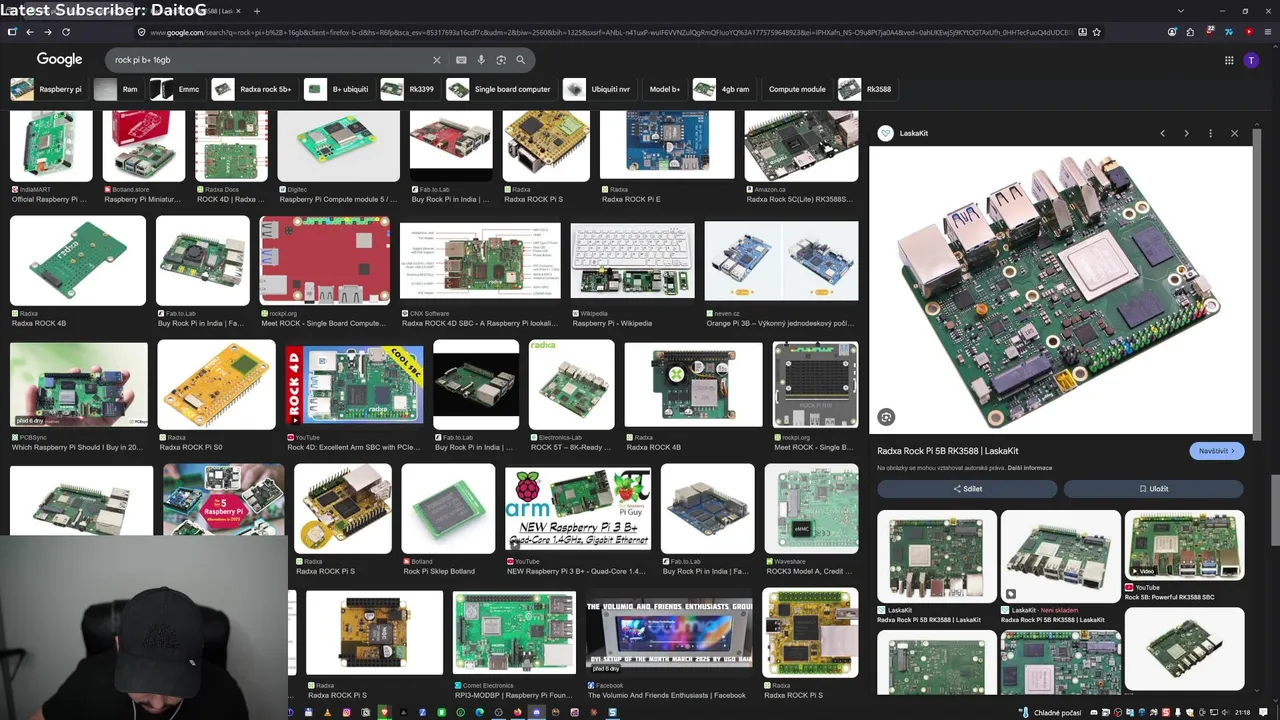Filter results by Emmc chip
Image resolution: width=1280 pixels, height=720 pixels.
176,89
